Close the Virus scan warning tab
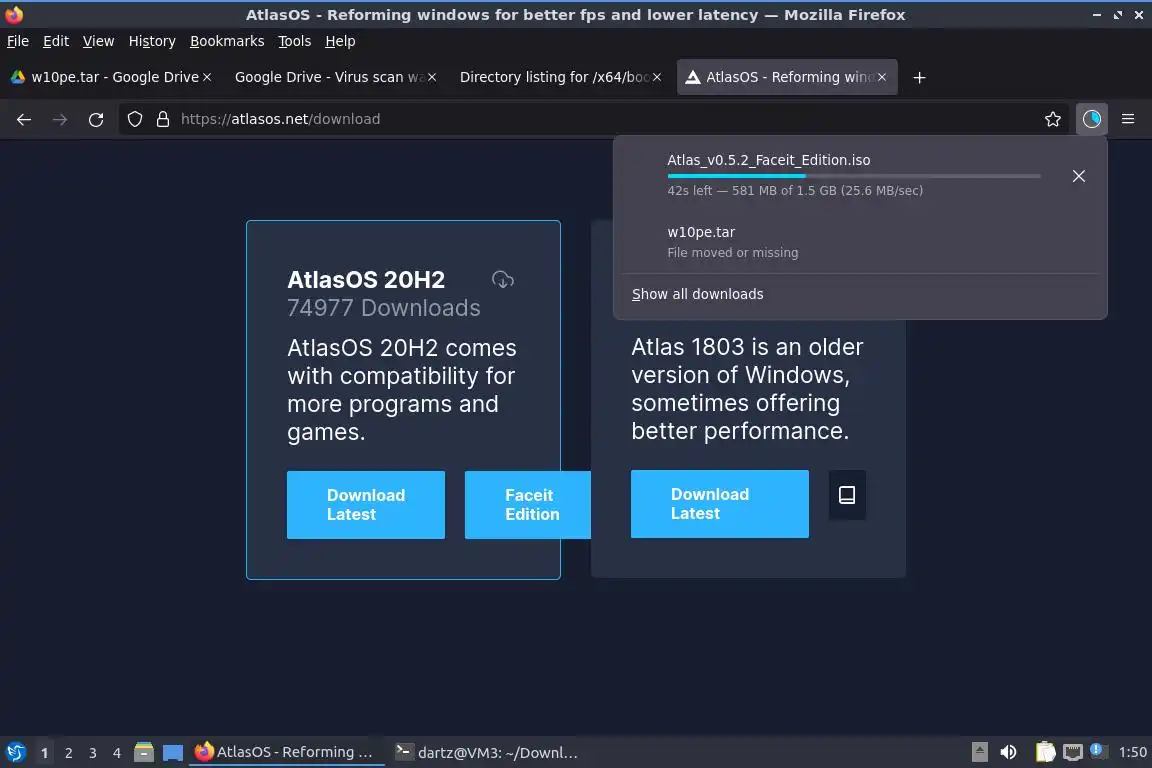The width and height of the screenshot is (1152, 768). point(432,77)
